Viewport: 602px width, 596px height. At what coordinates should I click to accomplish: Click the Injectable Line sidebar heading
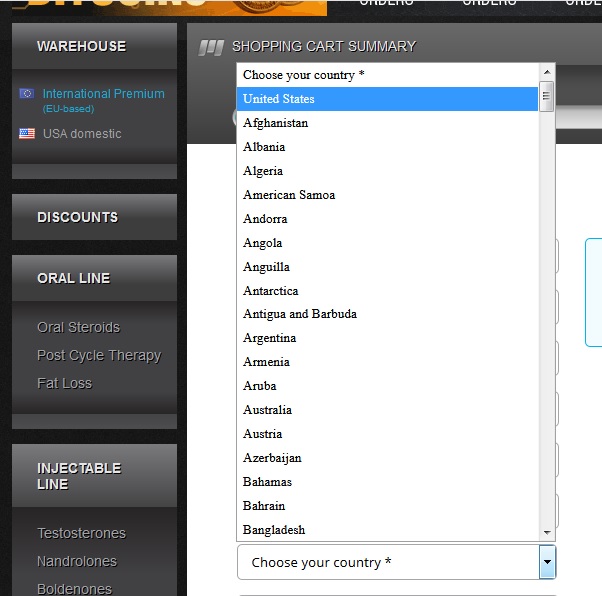(79, 476)
